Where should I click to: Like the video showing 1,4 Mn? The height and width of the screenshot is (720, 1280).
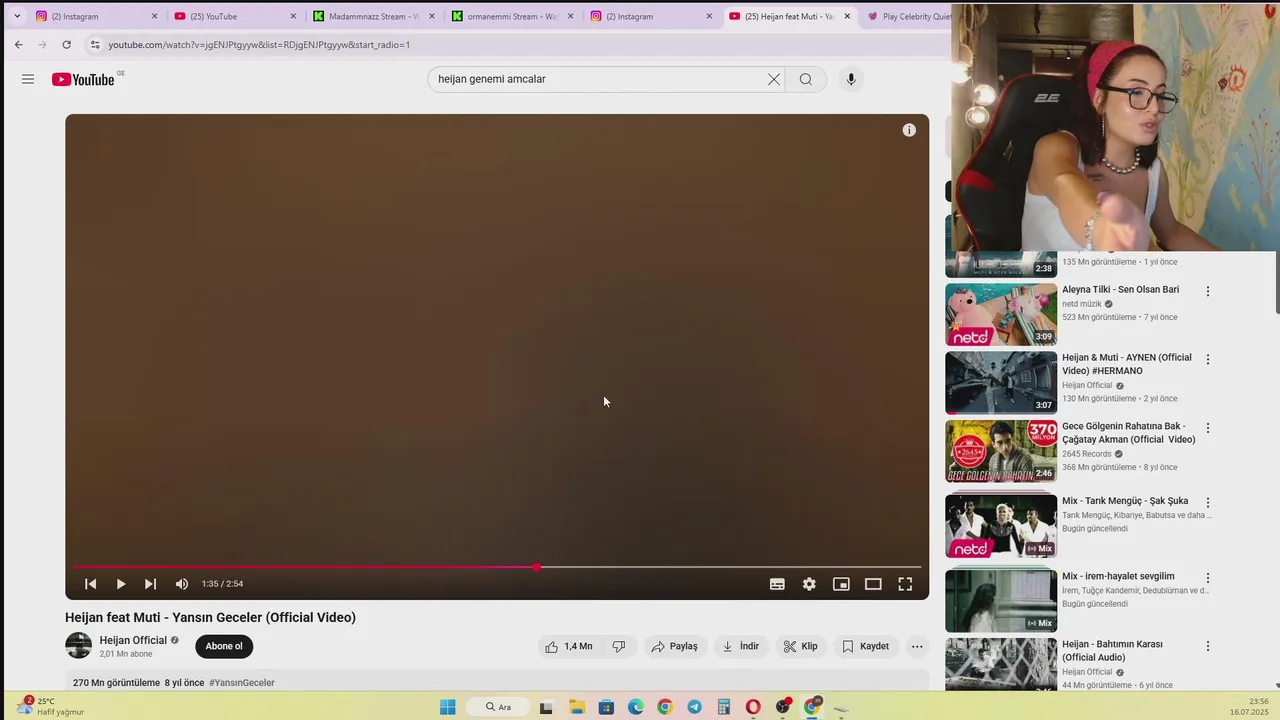(x=569, y=646)
